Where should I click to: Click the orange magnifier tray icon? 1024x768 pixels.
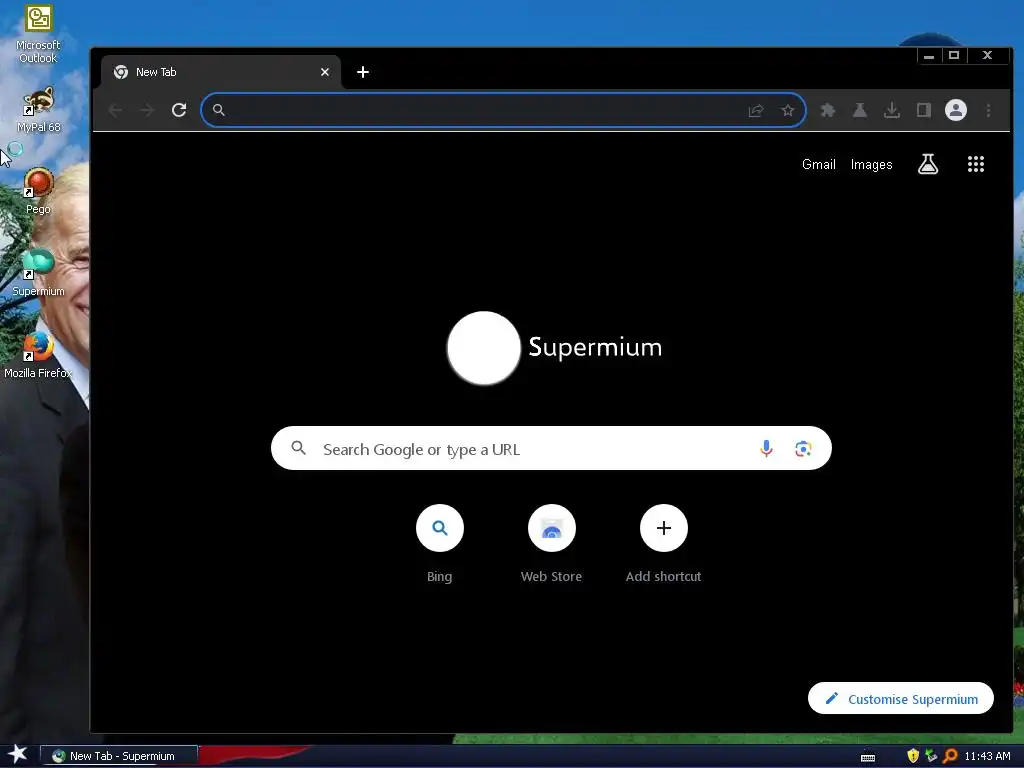coord(950,756)
